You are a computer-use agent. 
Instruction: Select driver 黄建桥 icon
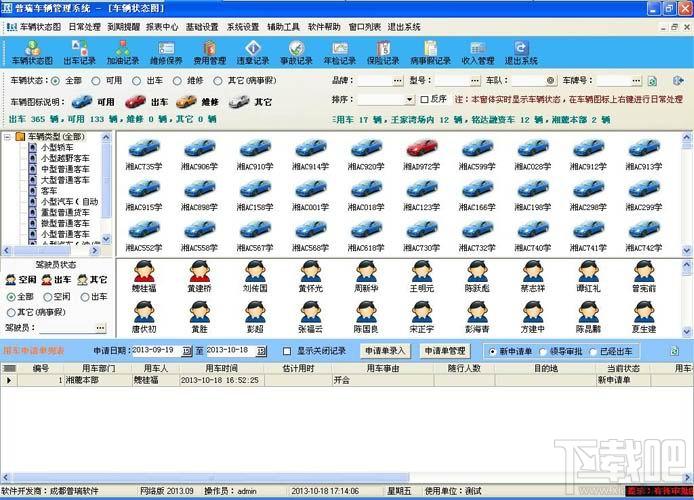click(199, 276)
